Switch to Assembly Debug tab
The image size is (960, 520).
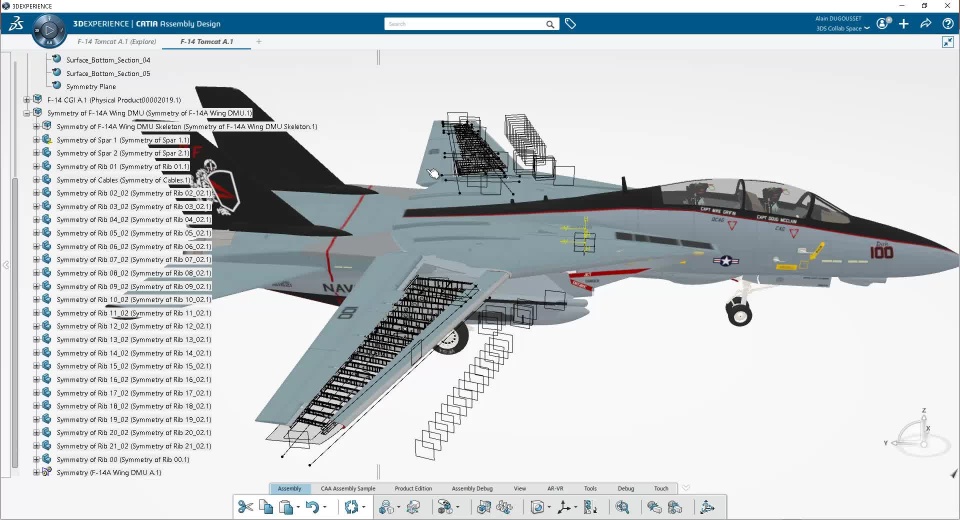click(x=472, y=488)
